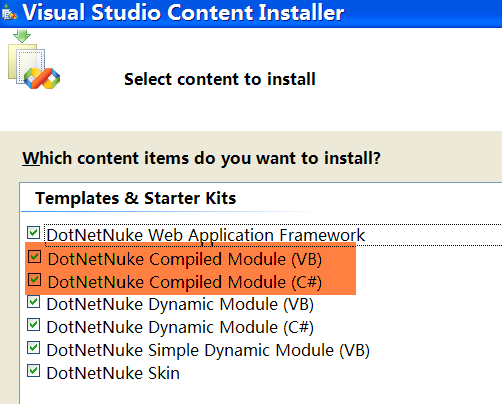Select DotNetNuke Web Application Framework label
The image size is (502, 404).
pos(206,235)
